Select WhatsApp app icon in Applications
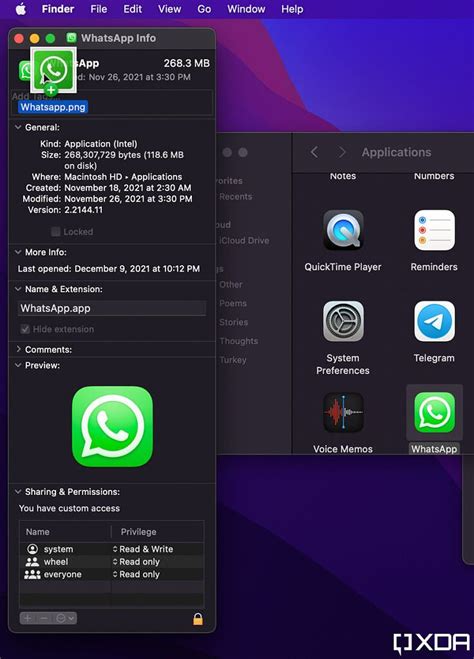The width and height of the screenshot is (474, 659). [434, 412]
